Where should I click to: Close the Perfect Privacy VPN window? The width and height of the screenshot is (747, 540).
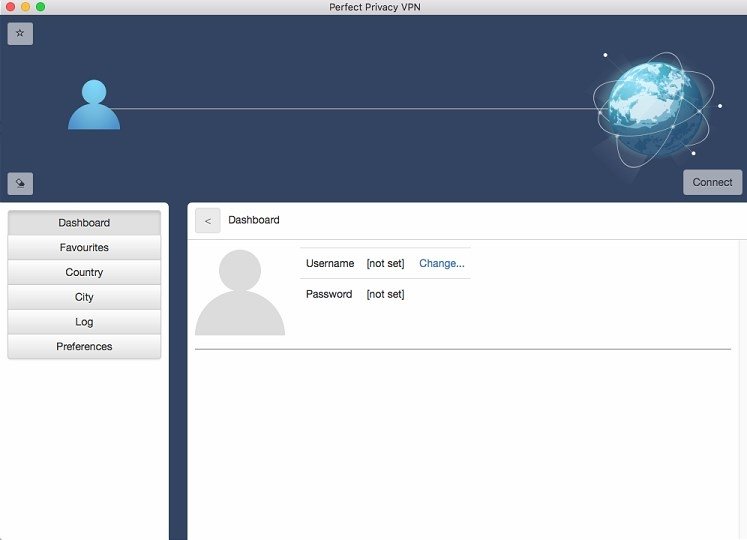coord(10,7)
